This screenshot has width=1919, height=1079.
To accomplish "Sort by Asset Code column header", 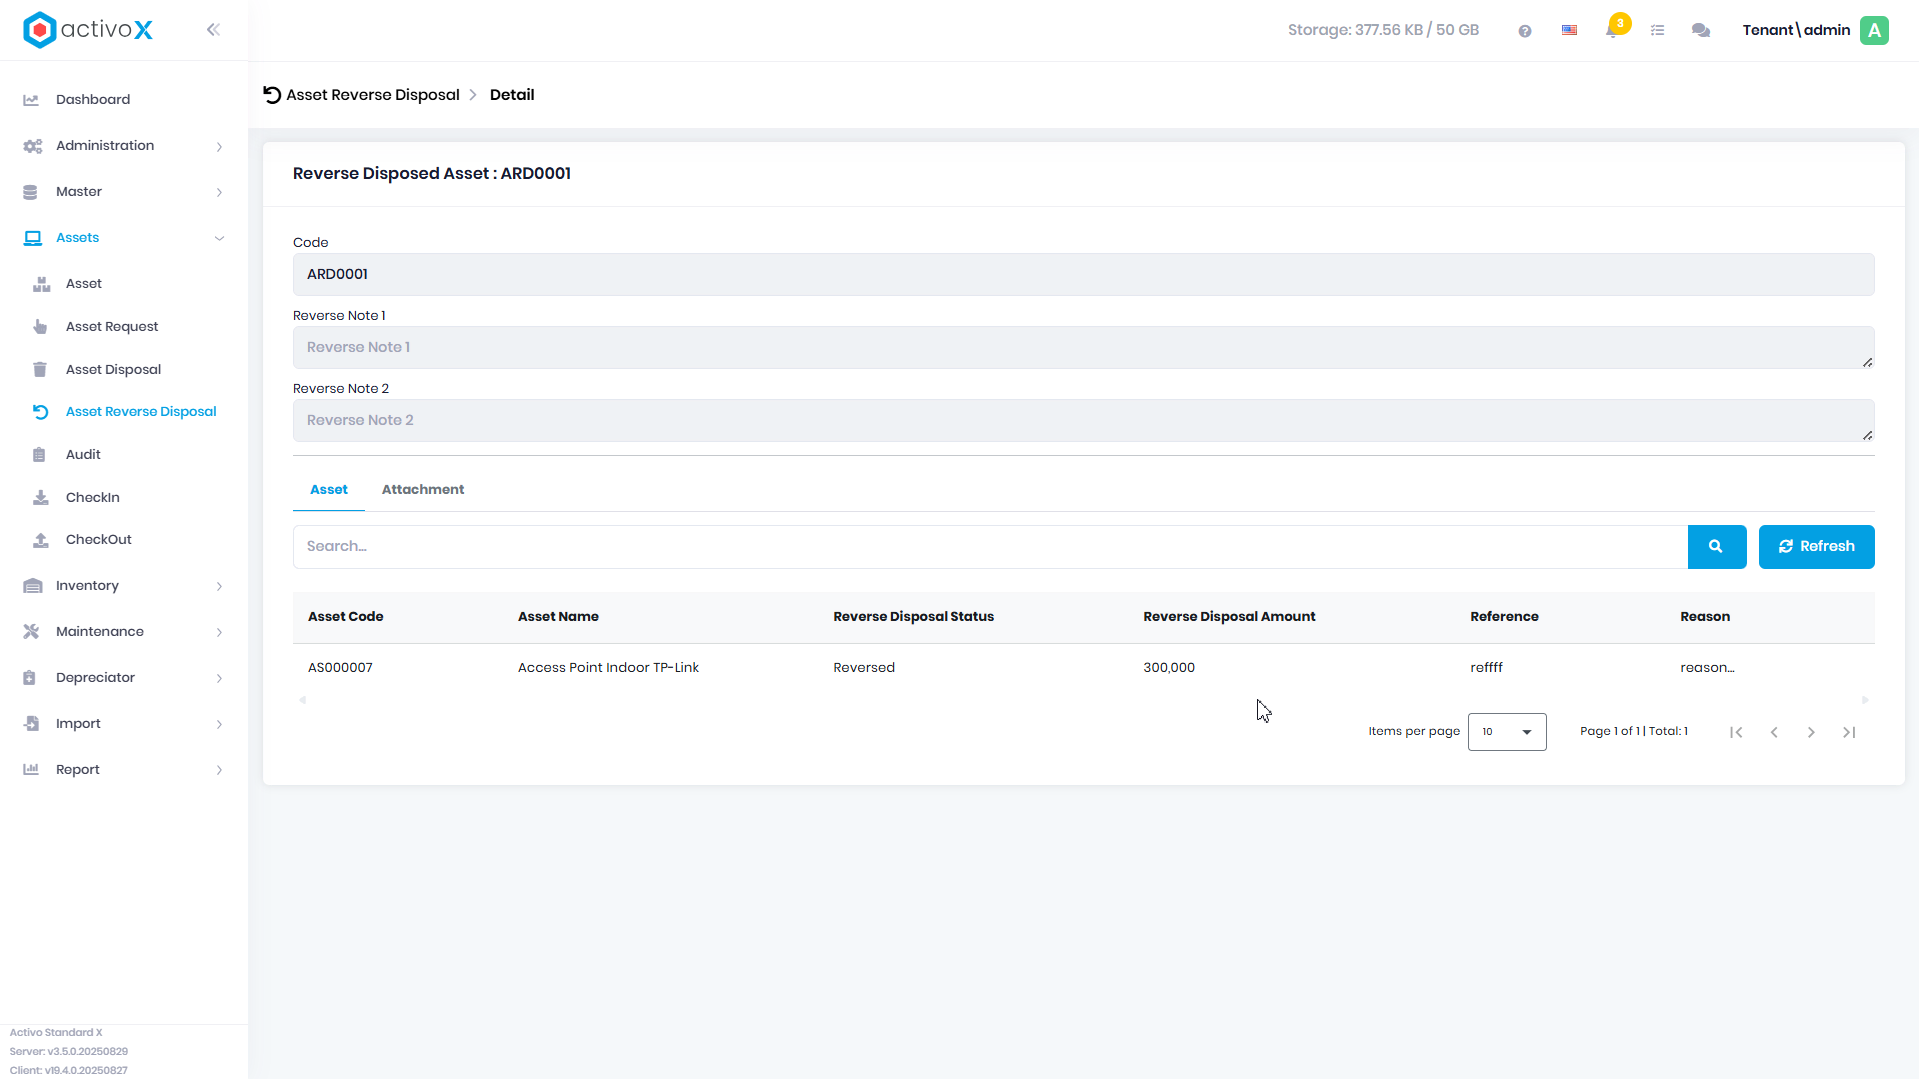I will point(345,617).
